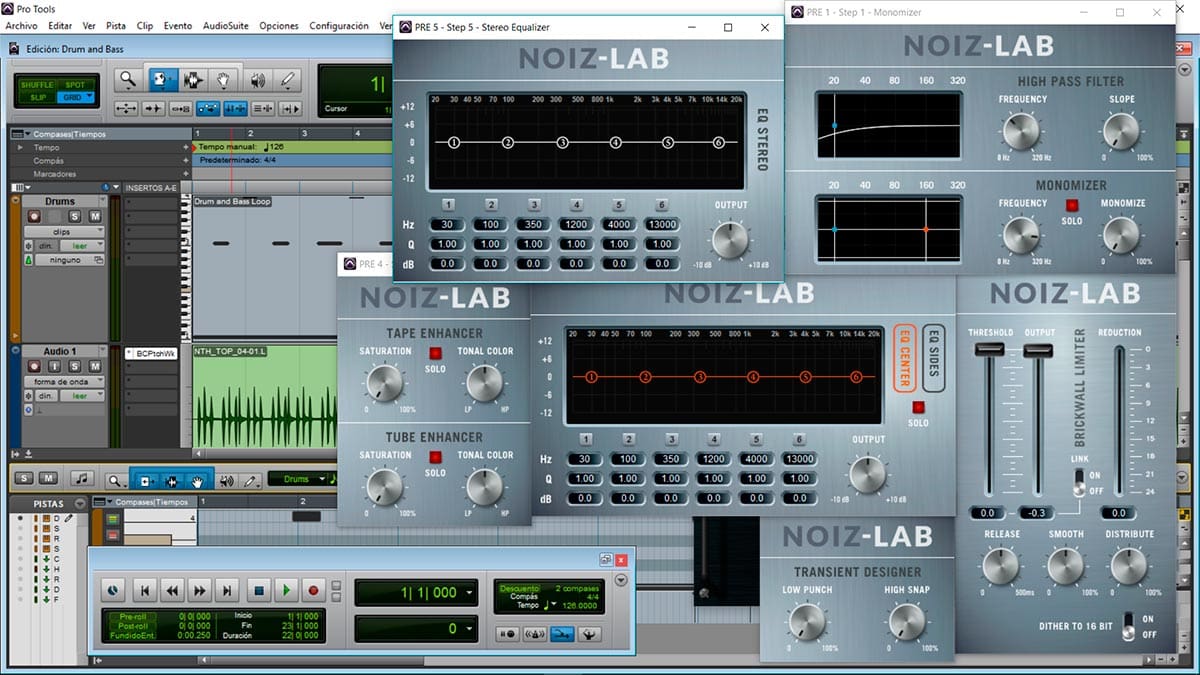Click the Stop button in Transport window
The width and height of the screenshot is (1200, 675).
(x=259, y=590)
